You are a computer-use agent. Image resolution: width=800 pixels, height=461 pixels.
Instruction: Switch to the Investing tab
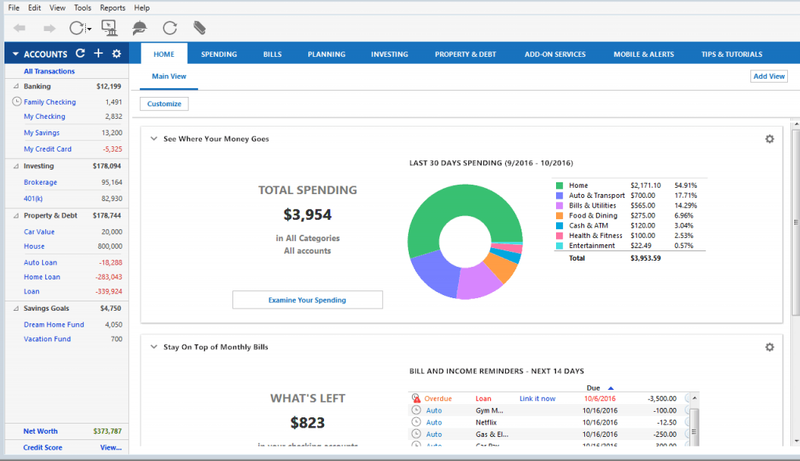click(389, 54)
